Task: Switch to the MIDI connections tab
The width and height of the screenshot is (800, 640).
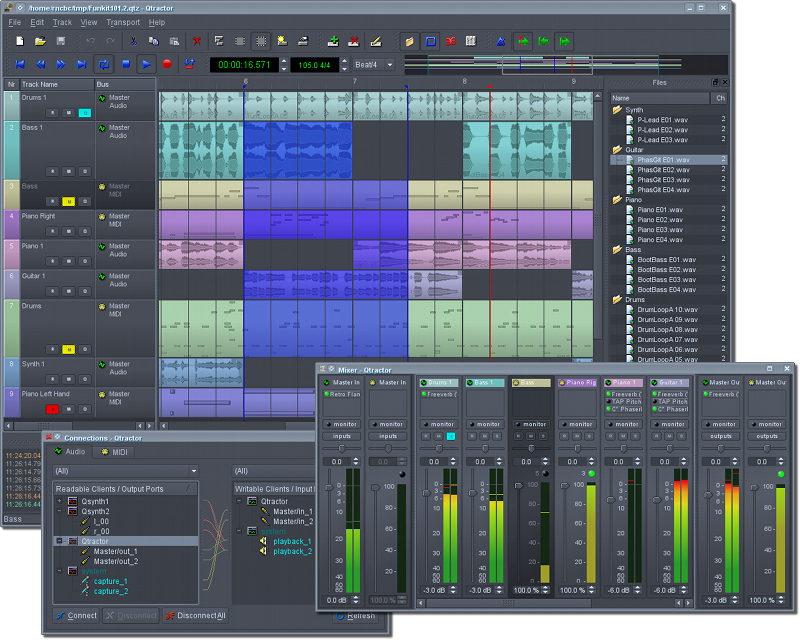Action: pyautogui.click(x=114, y=452)
